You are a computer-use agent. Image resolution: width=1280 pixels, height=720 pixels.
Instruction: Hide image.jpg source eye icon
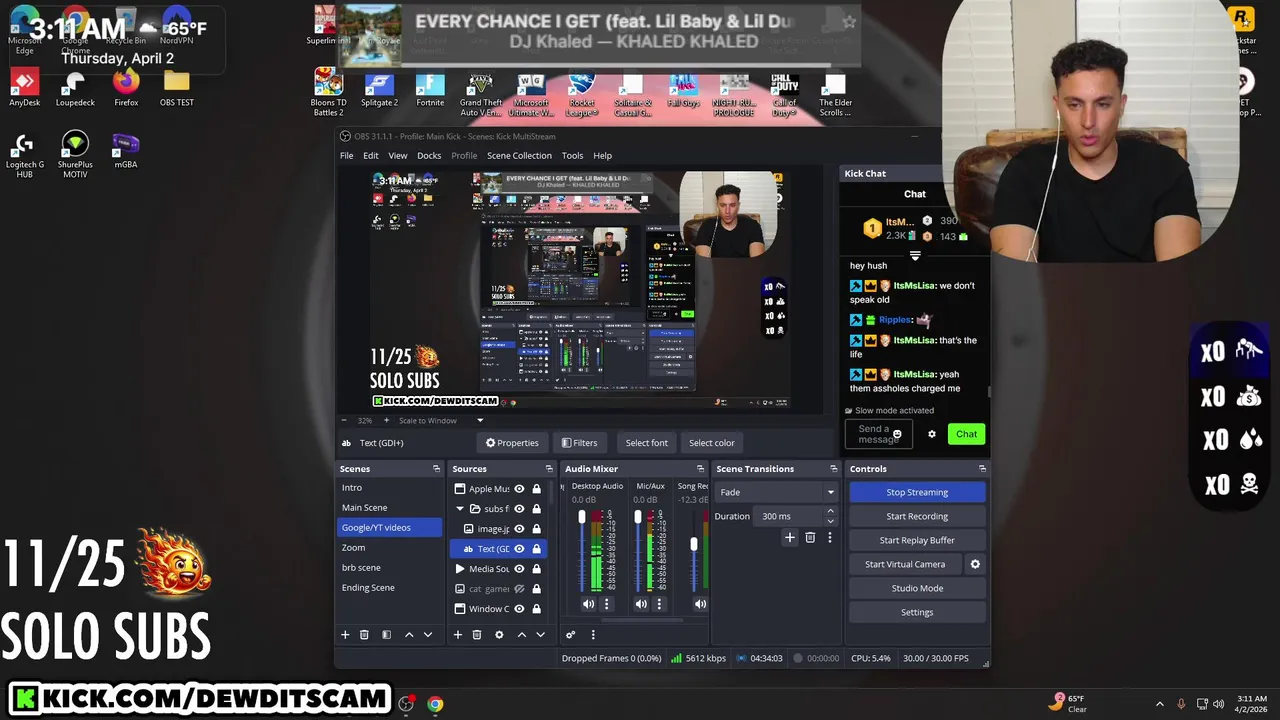click(519, 529)
